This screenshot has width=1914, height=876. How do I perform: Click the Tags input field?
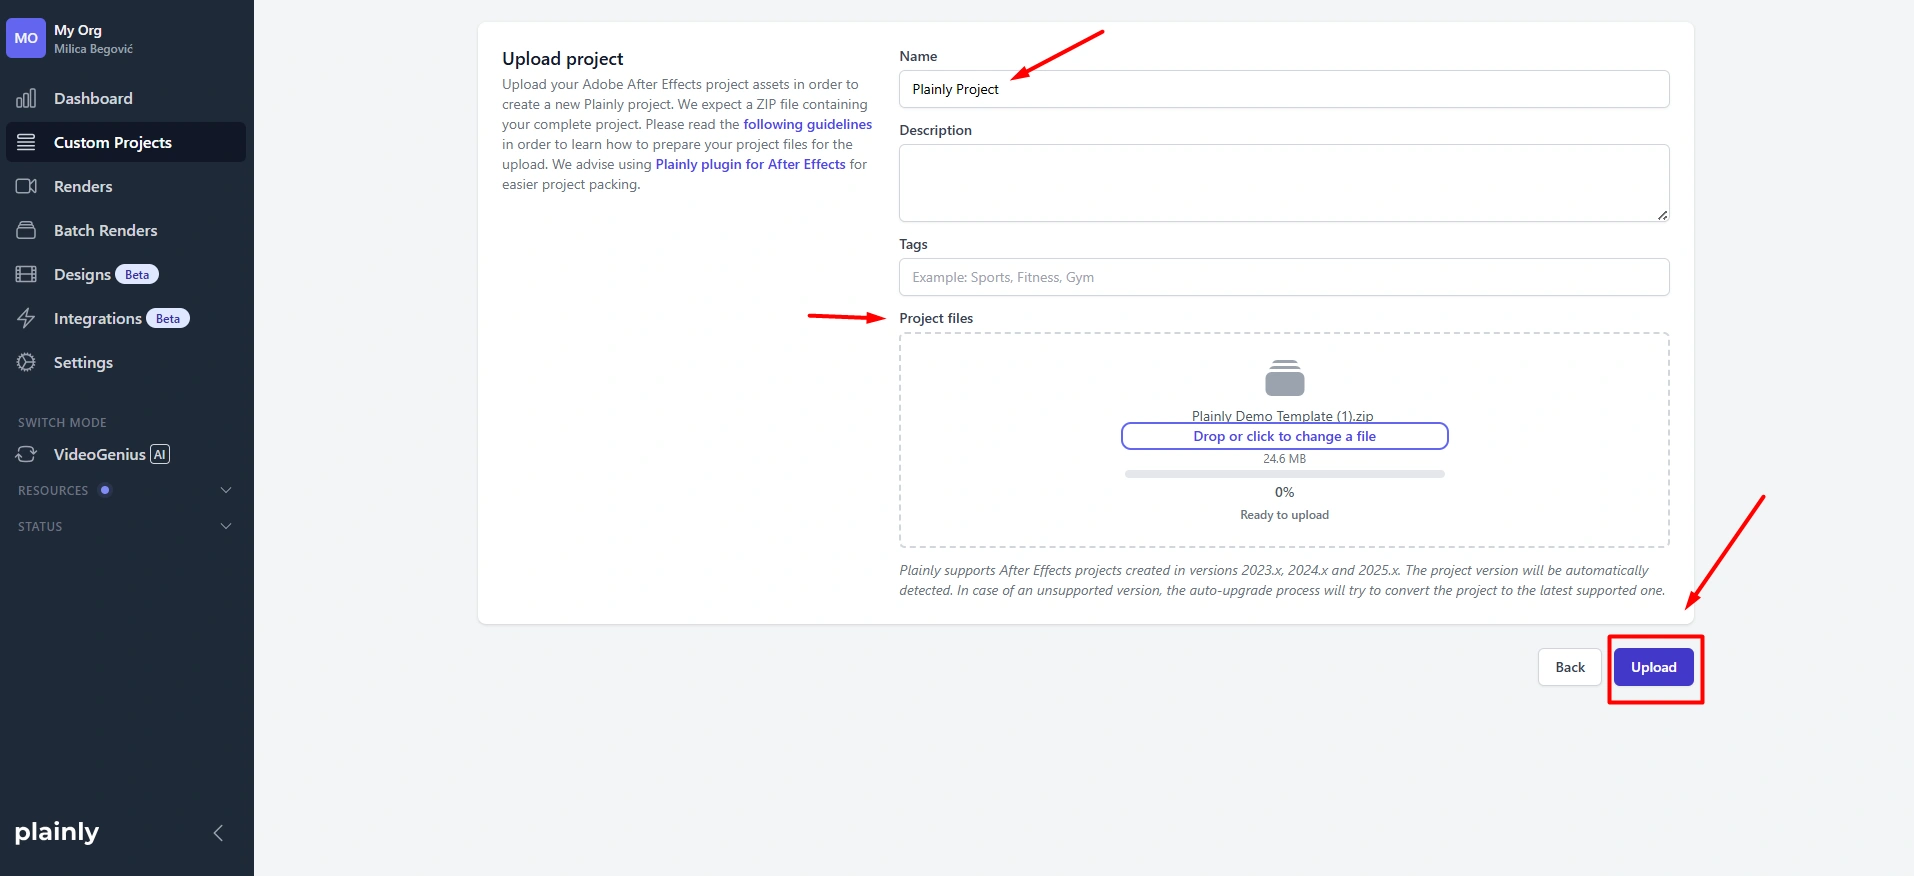pos(1284,277)
